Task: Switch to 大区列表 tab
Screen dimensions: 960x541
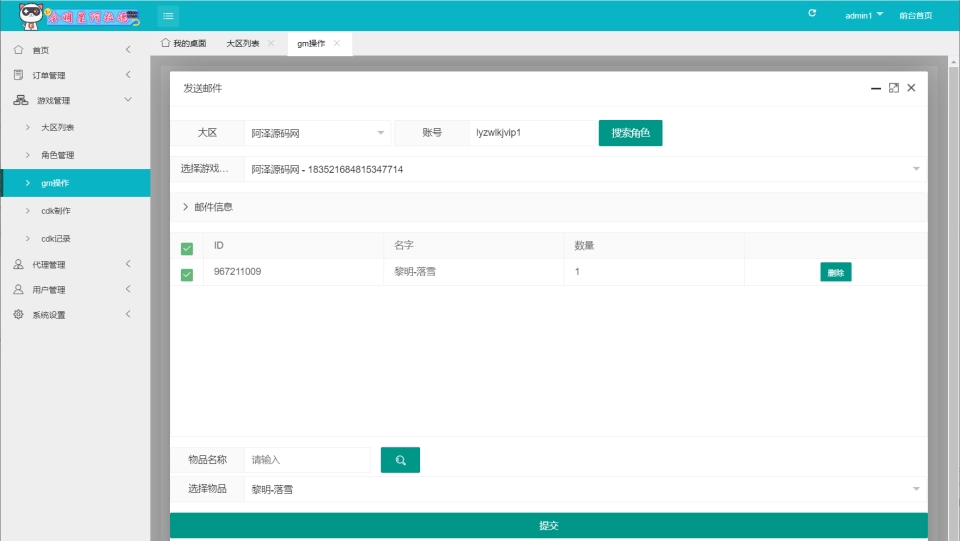Action: coord(243,43)
